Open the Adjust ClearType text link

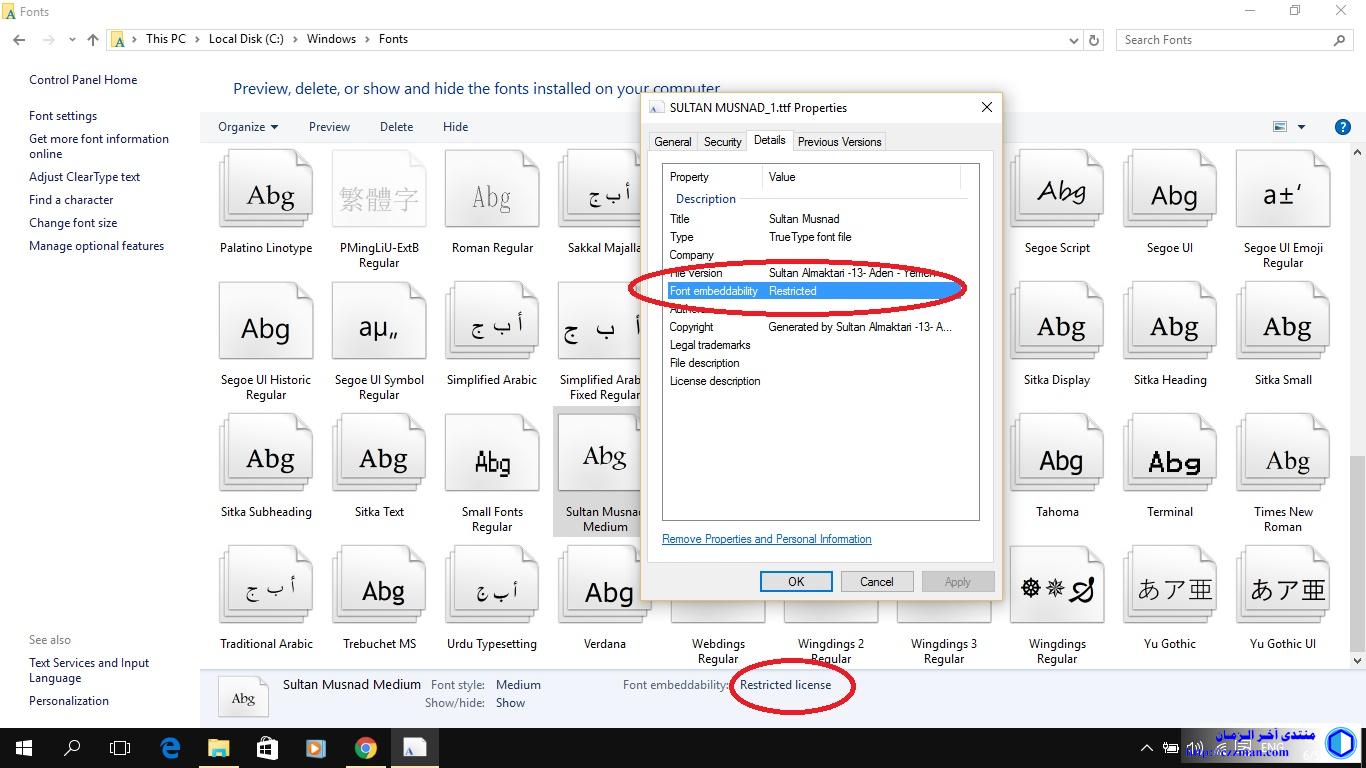click(x=84, y=177)
